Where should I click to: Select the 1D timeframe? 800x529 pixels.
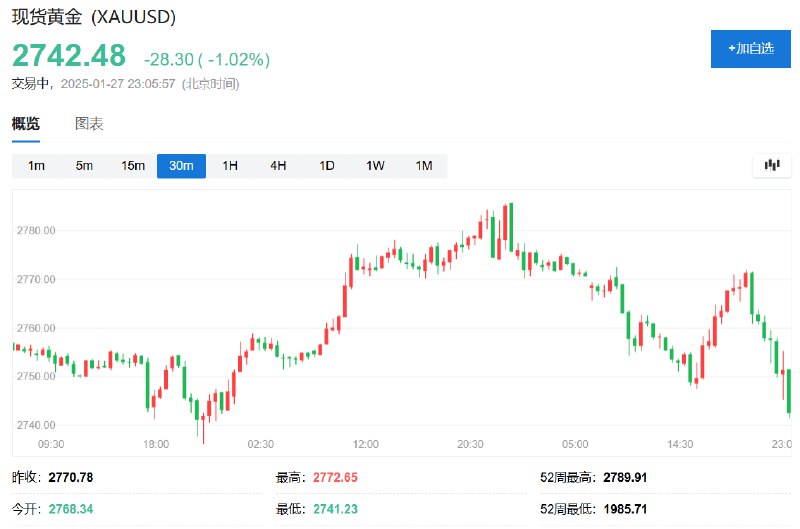tap(327, 166)
